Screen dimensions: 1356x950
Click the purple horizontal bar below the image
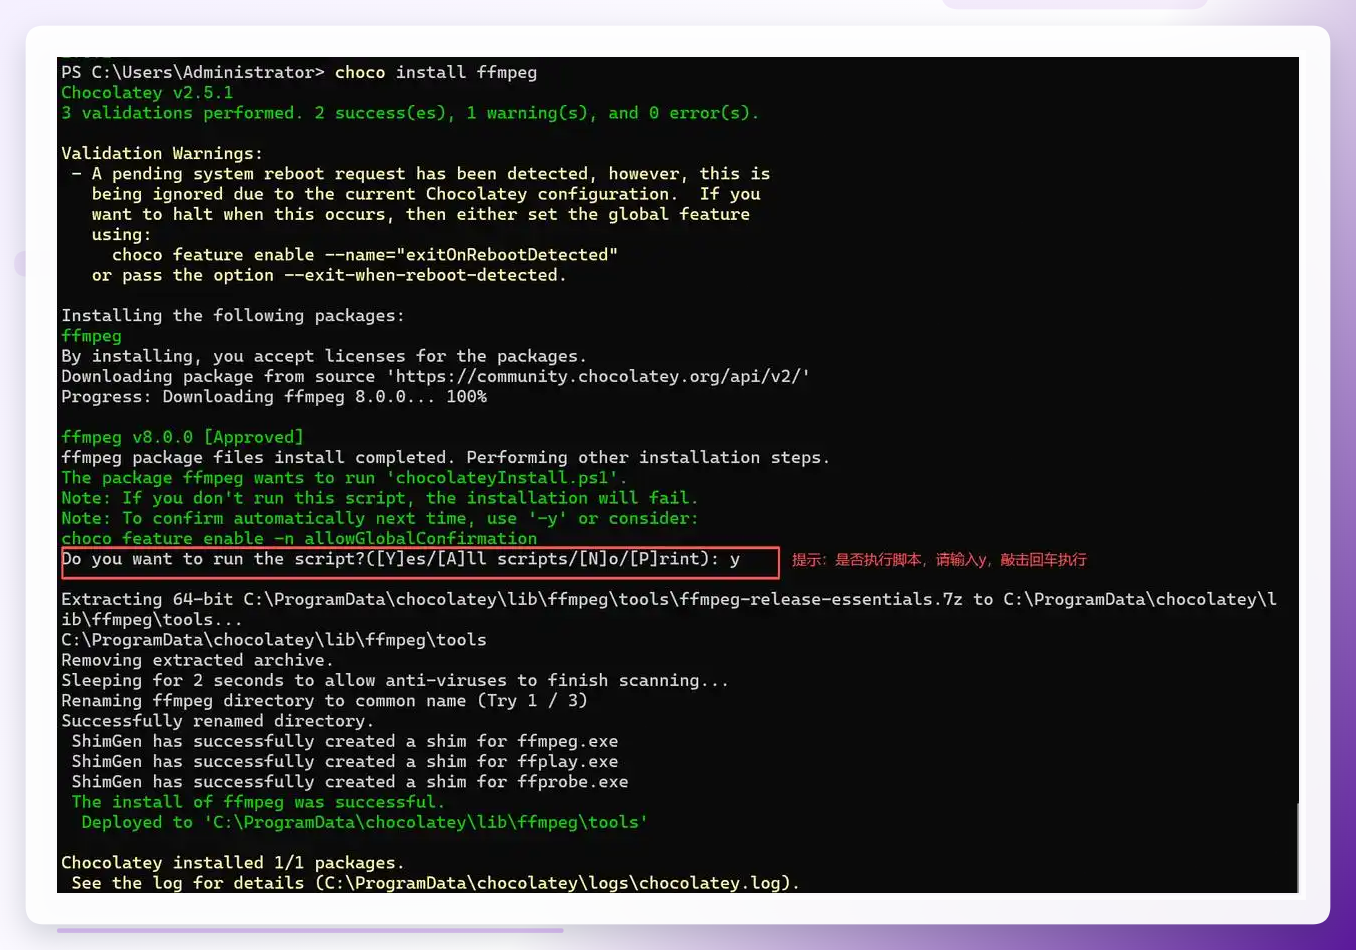pos(310,930)
